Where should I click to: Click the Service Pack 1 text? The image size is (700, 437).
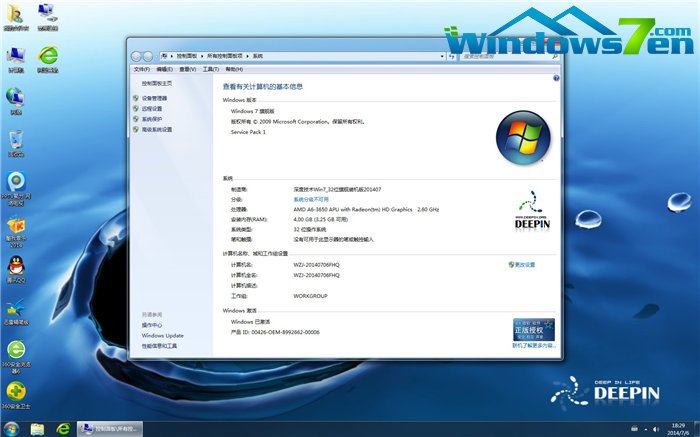click(x=248, y=132)
